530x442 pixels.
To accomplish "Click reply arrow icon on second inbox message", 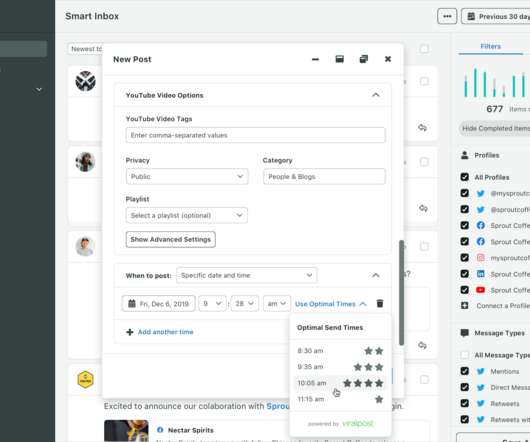I will (x=423, y=208).
